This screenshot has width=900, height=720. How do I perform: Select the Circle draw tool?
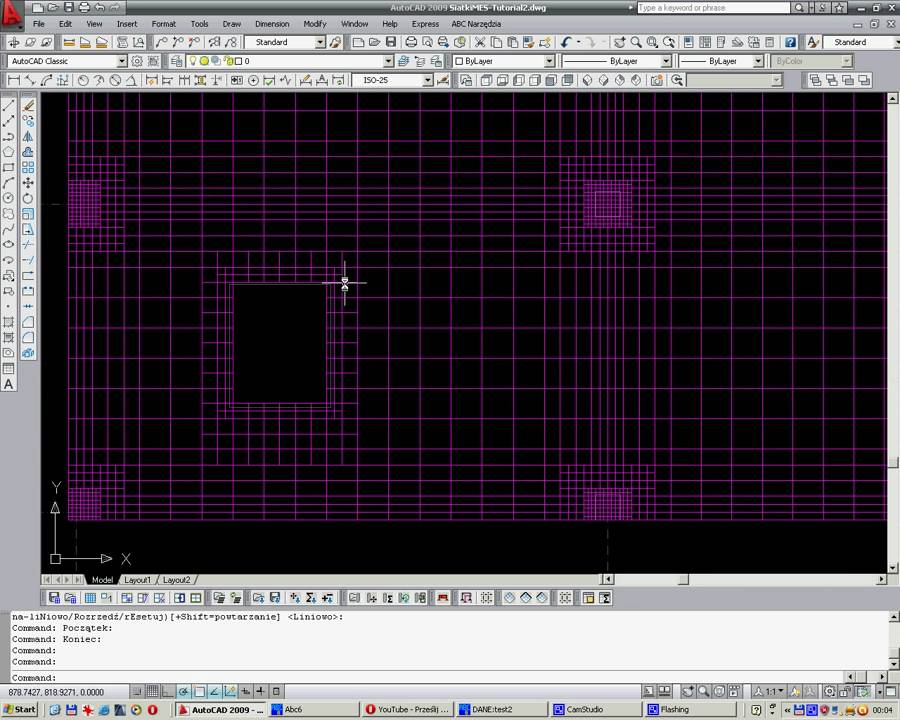click(x=9, y=199)
